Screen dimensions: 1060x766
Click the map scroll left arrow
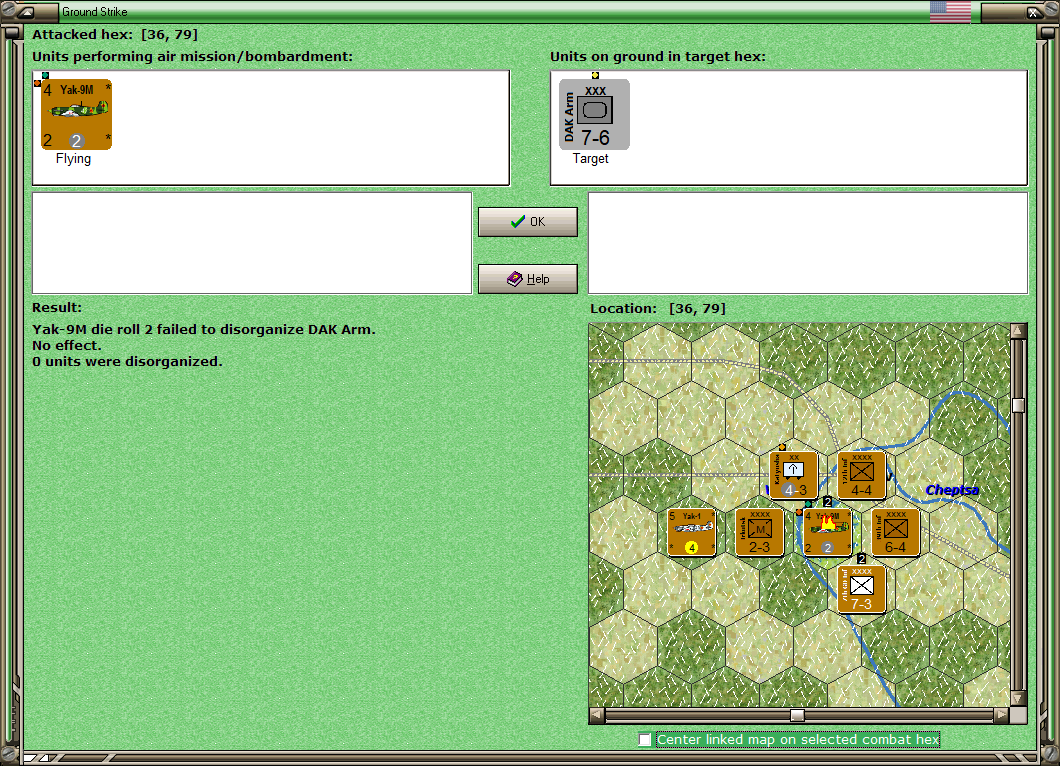[x=597, y=715]
